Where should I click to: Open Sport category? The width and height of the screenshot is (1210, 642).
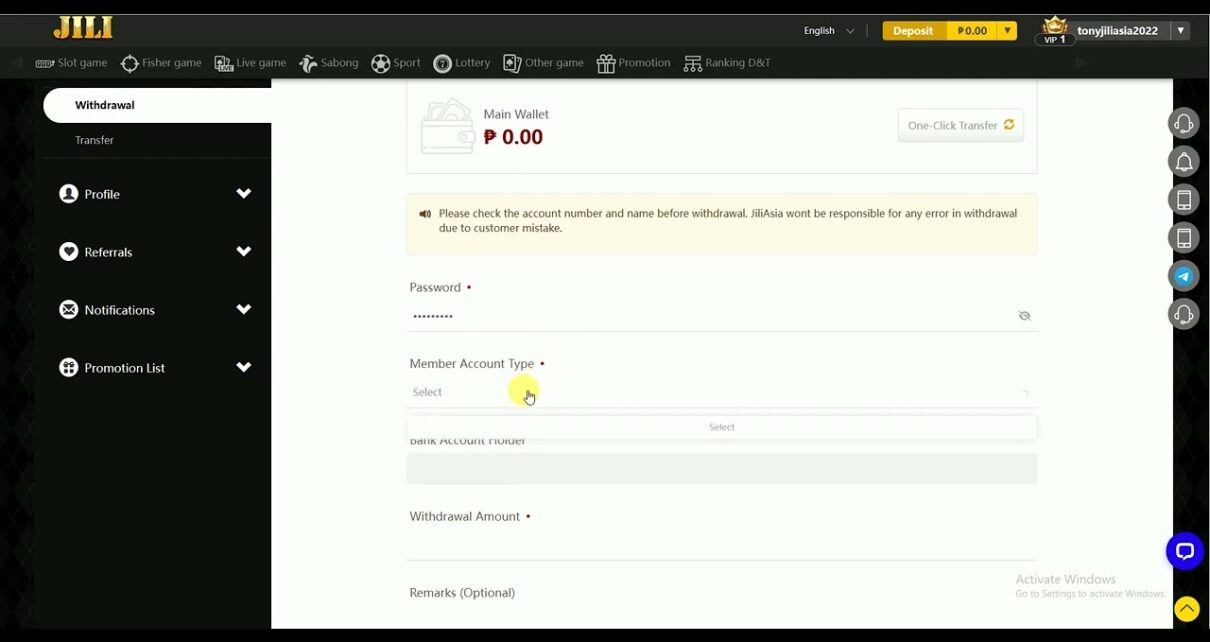tap(395, 63)
